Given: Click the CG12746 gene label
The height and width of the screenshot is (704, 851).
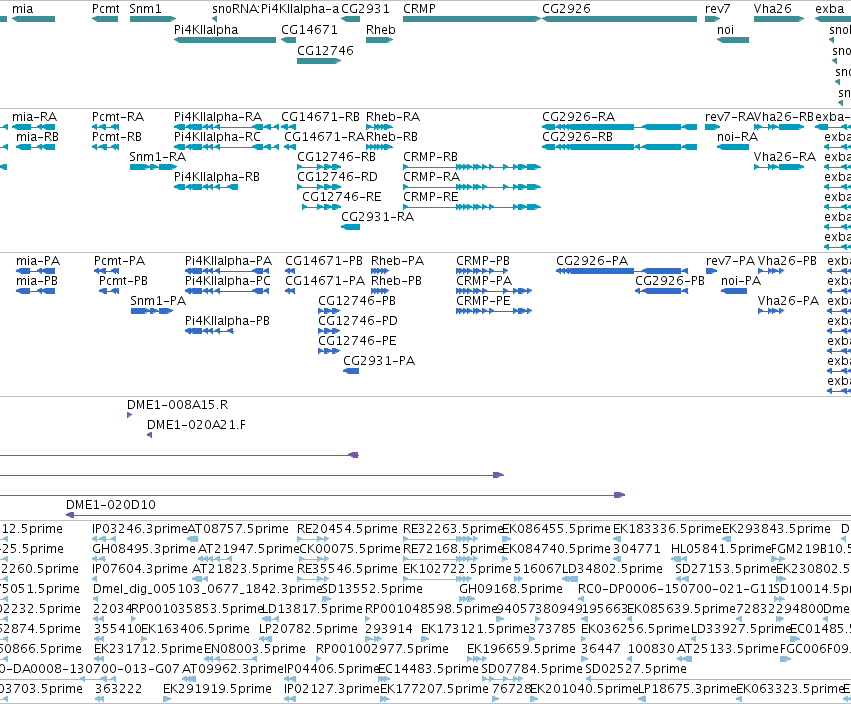Looking at the screenshot, I should coord(325,50).
